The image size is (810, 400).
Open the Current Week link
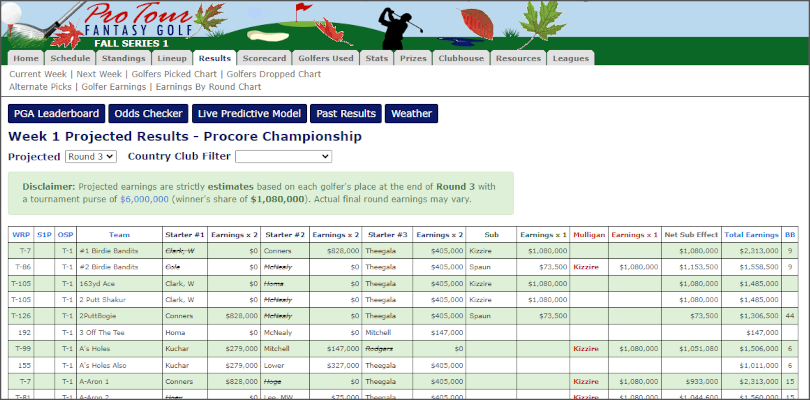pos(38,74)
